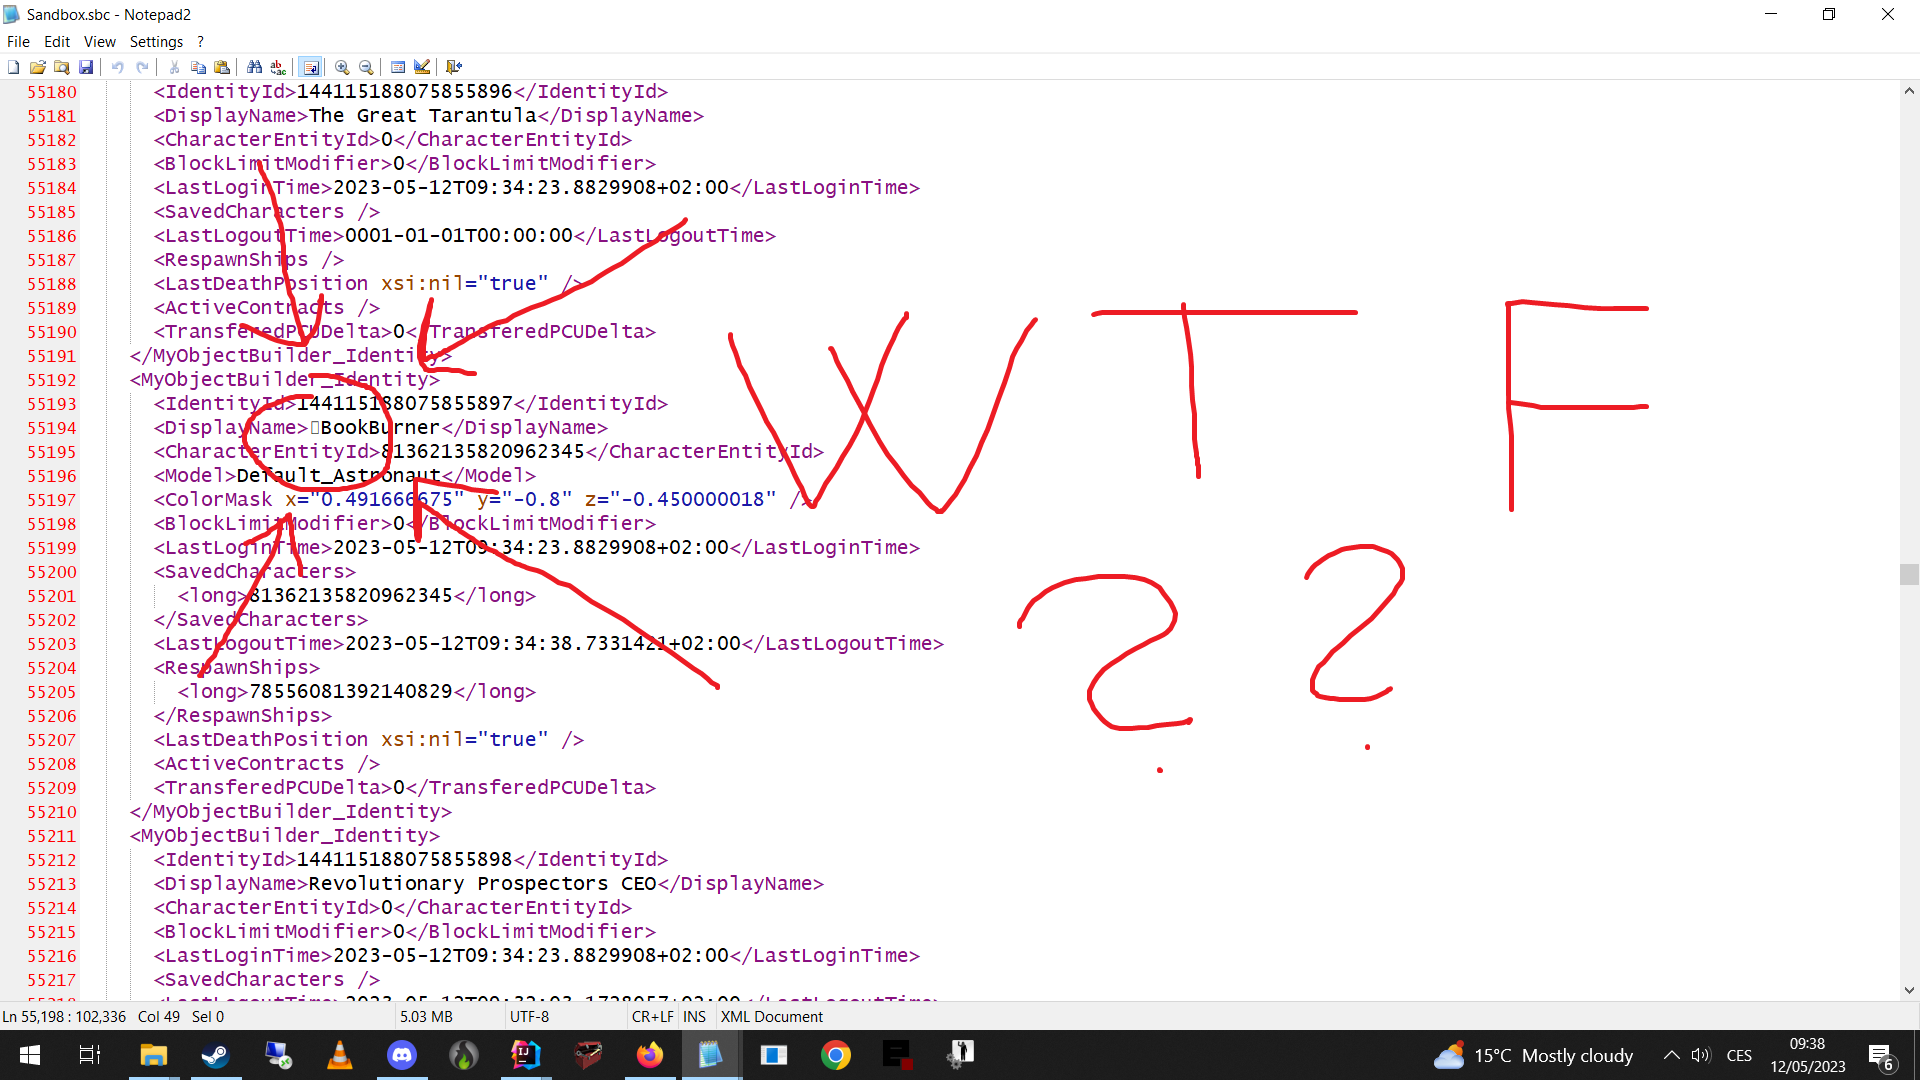This screenshot has width=1920, height=1080.
Task: Click the Zoom Out magnifier icon
Action: 366,67
